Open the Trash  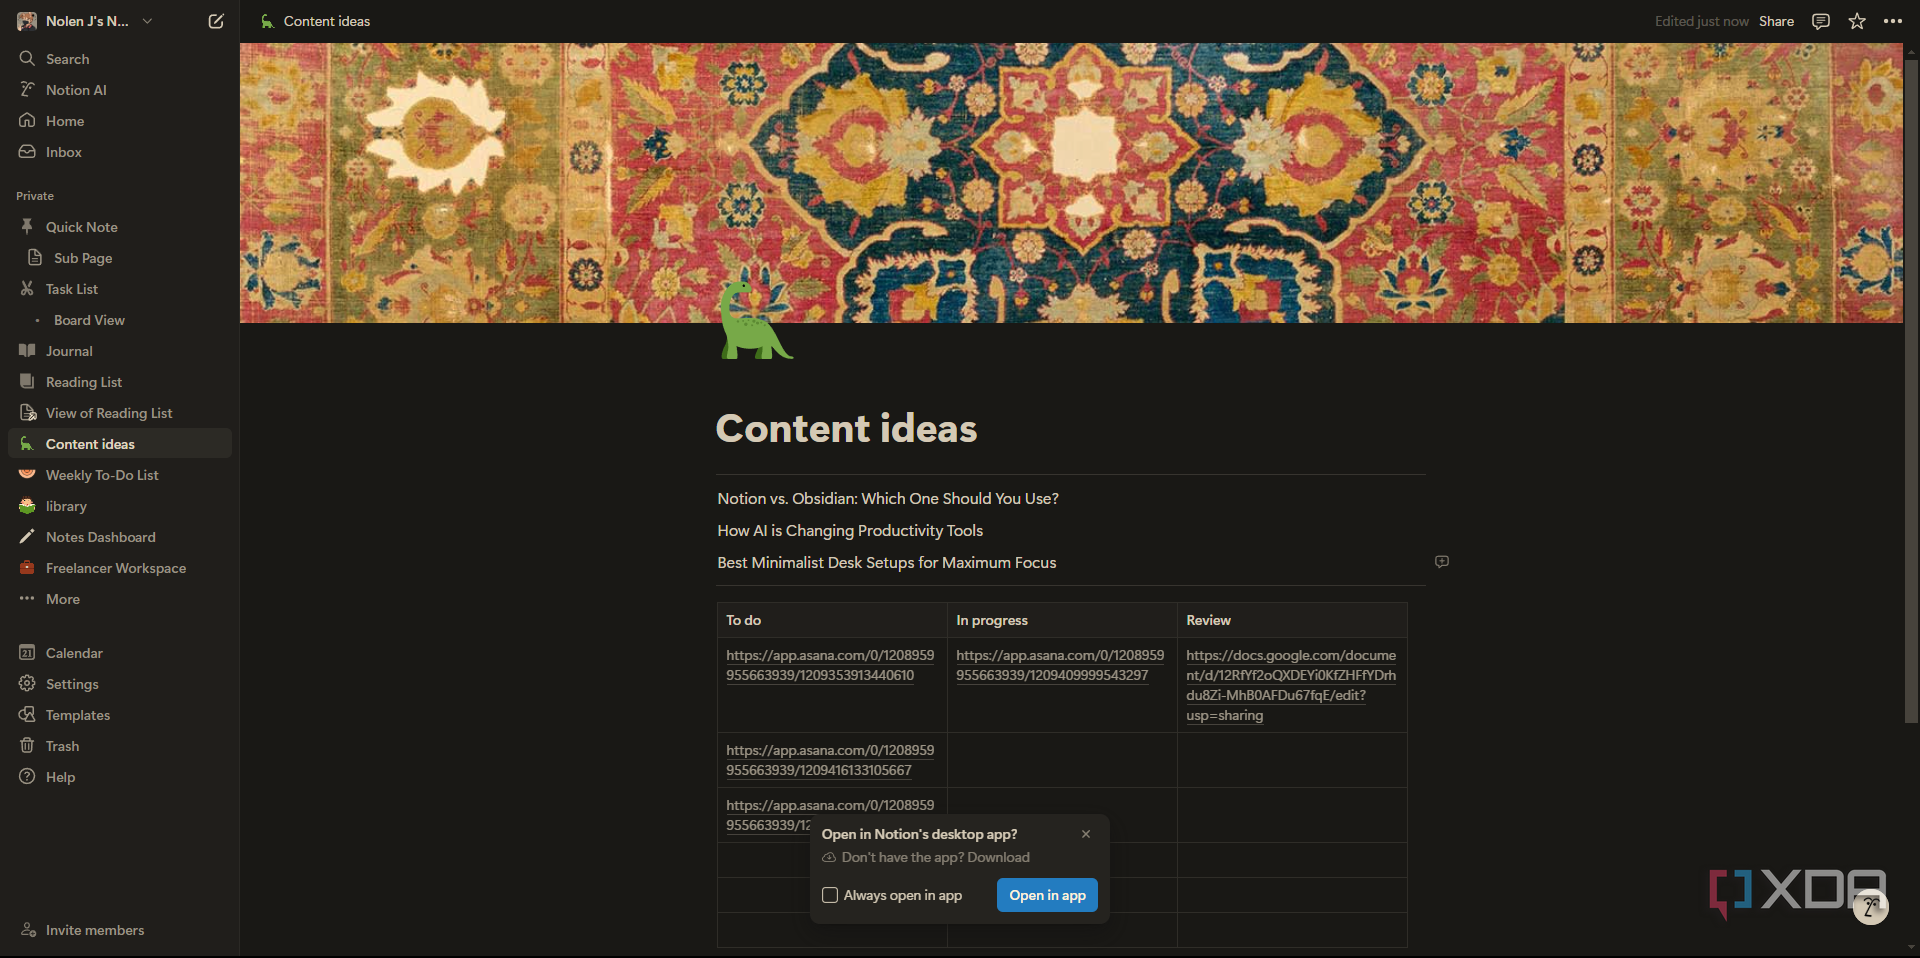[x=120, y=746]
